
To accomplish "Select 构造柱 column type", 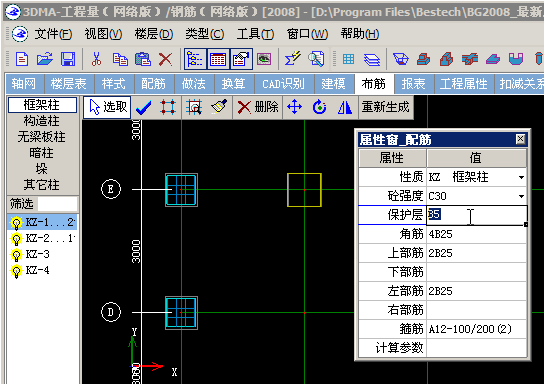I will (x=42, y=121).
